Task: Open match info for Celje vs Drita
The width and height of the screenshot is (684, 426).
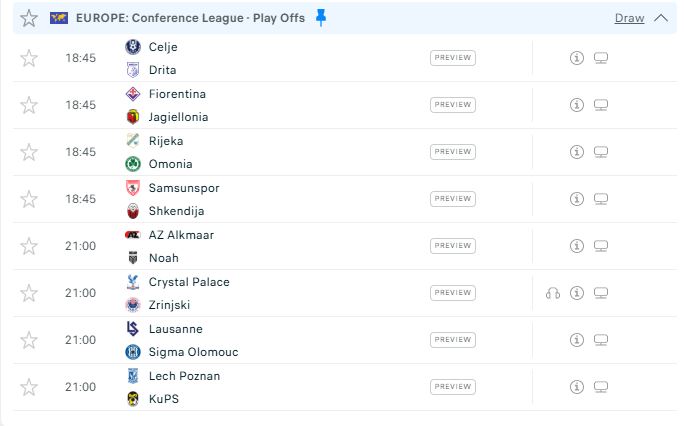Action: click(576, 58)
